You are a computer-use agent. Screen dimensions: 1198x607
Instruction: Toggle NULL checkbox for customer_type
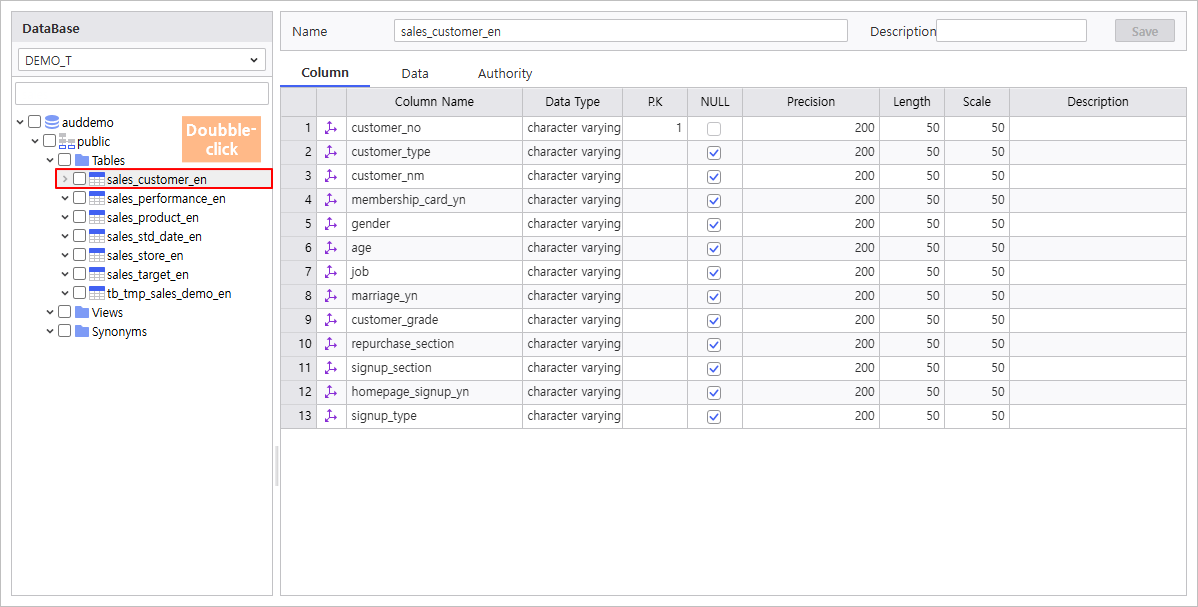point(714,152)
